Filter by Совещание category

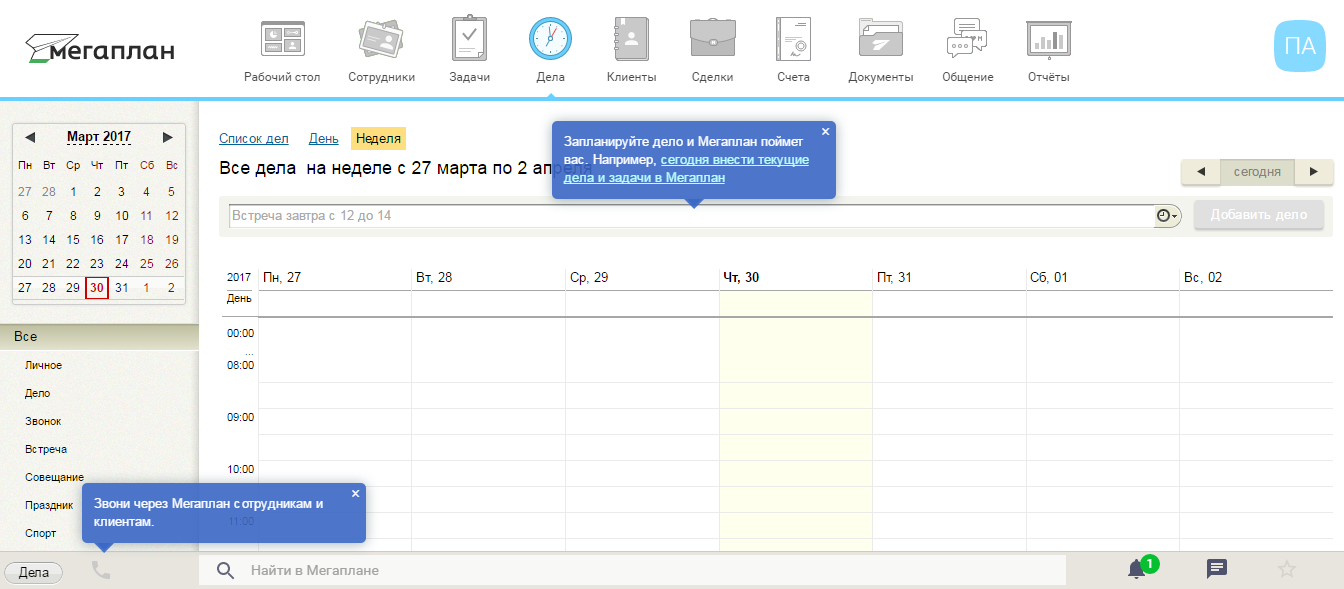coord(54,477)
